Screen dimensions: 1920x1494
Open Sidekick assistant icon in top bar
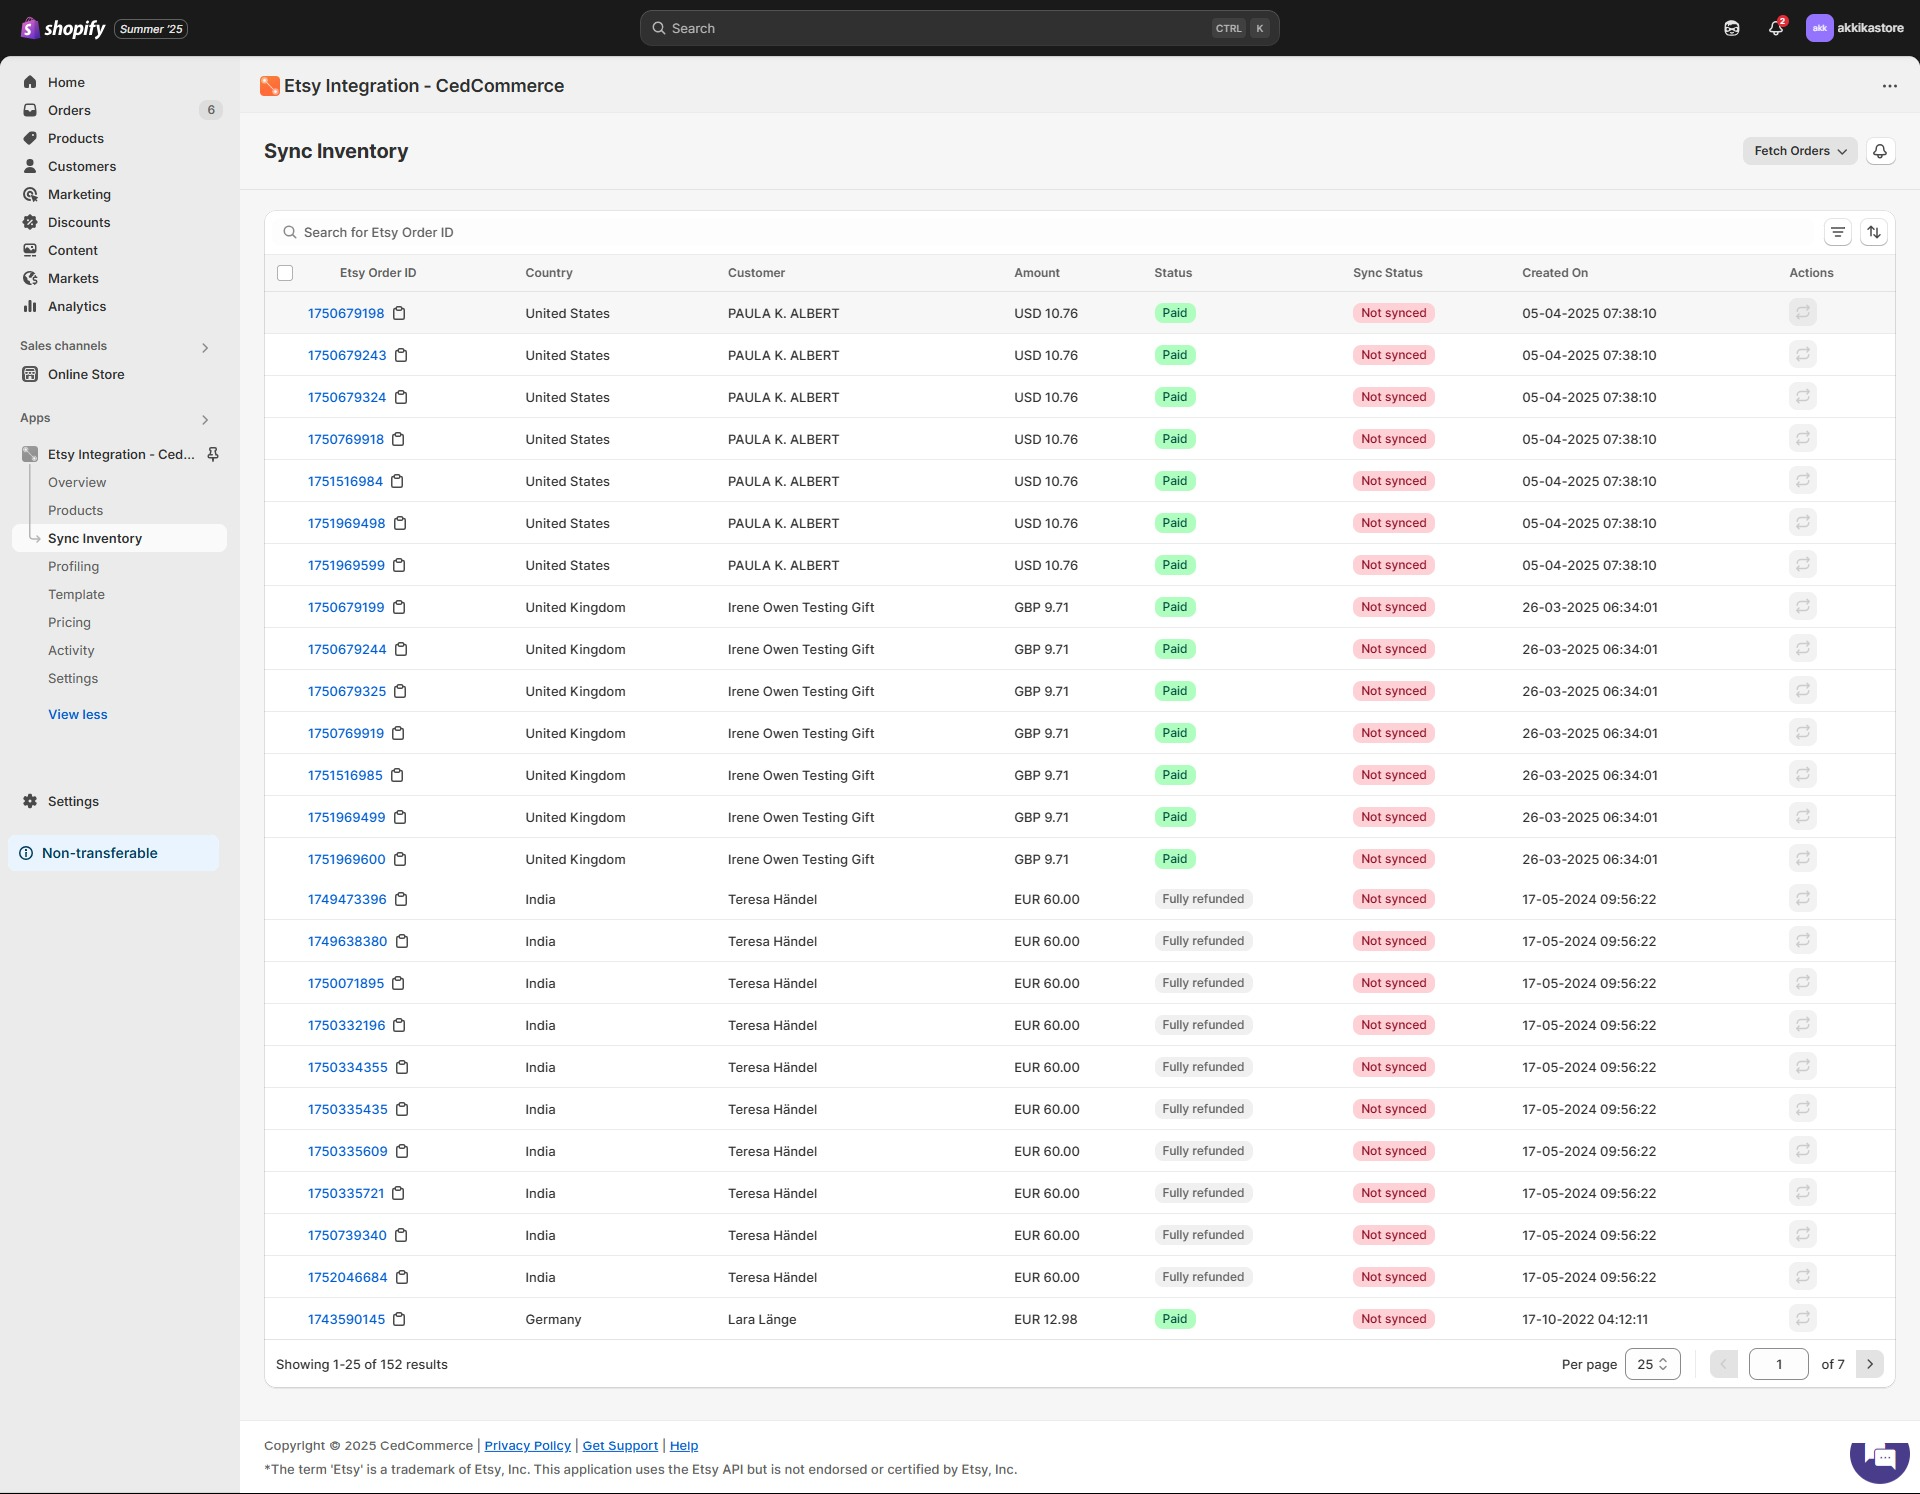[1732, 28]
